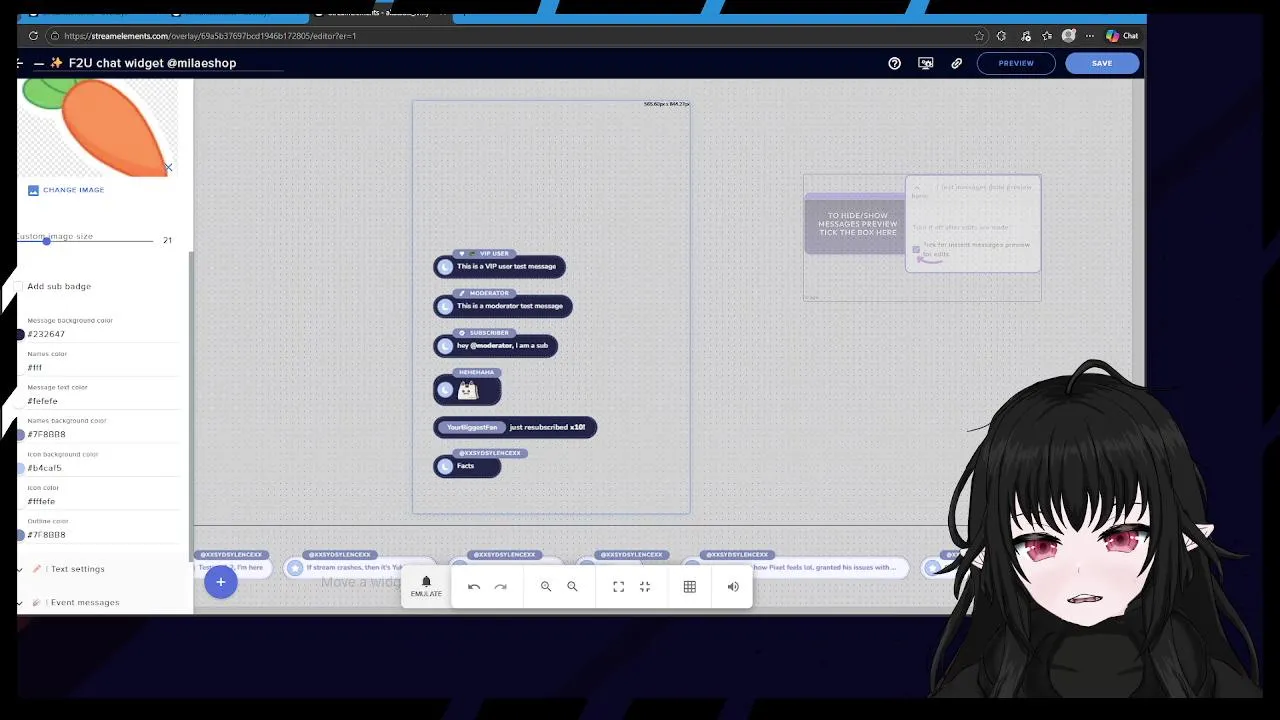
Task: Zoom out of the canvas
Action: point(572,587)
